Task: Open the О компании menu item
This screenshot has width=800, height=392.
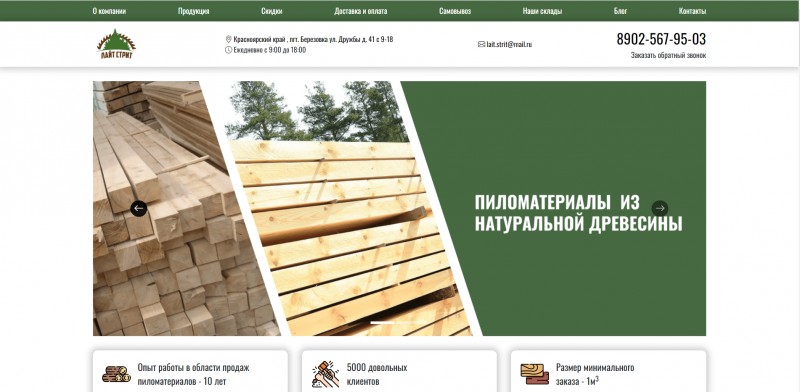Action: click(x=109, y=11)
